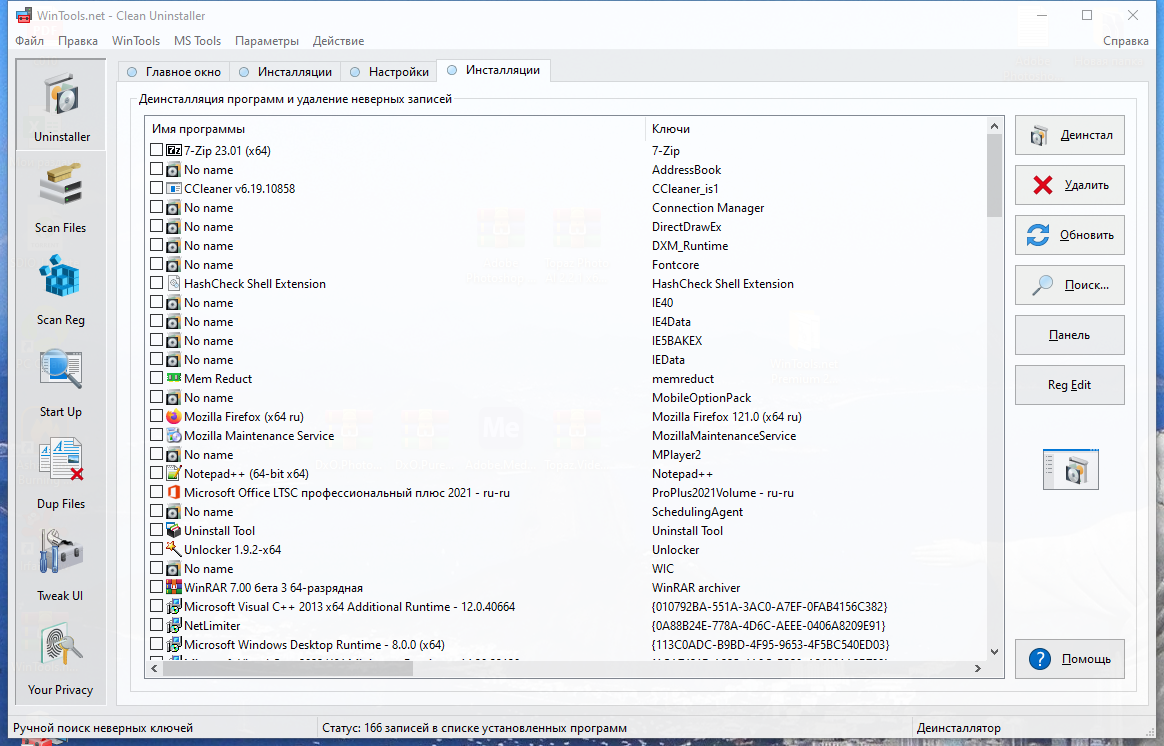Screen dimensions: 1164x746
Task: Open the Tweak UI tool
Action: pyautogui.click(x=61, y=566)
